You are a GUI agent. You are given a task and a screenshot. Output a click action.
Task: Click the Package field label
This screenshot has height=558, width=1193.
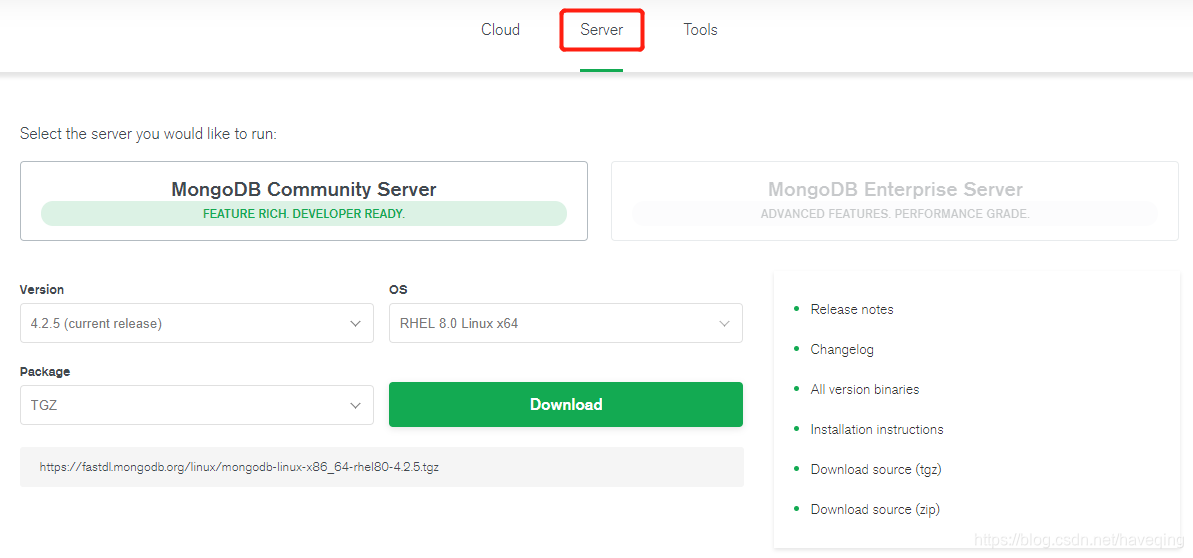point(45,371)
